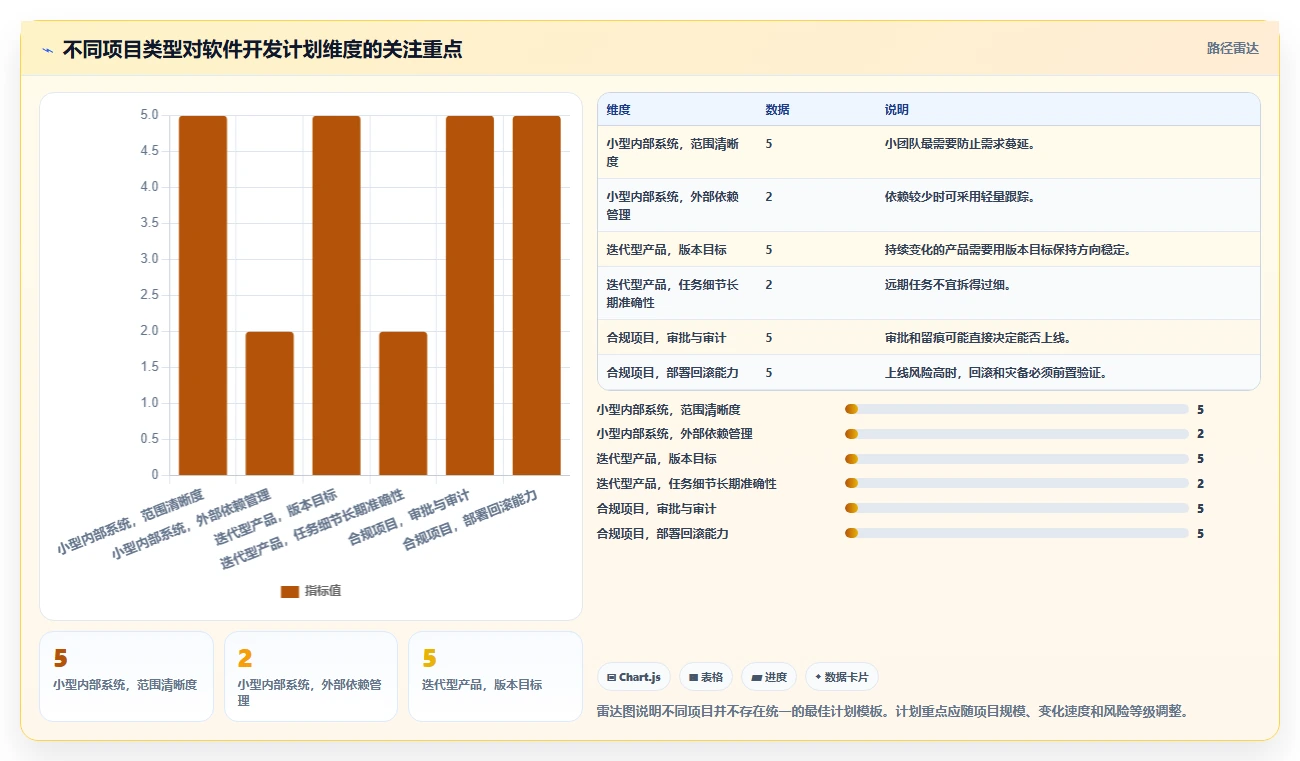Click the 表格 chip
This screenshot has height=761, width=1300.
point(706,677)
